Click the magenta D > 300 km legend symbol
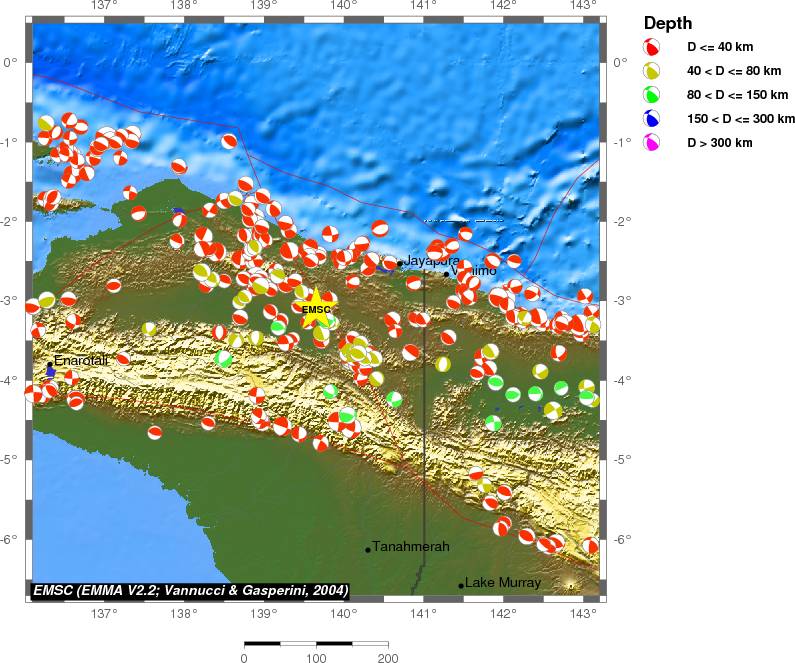Viewport: 795px width, 663px height. click(651, 143)
